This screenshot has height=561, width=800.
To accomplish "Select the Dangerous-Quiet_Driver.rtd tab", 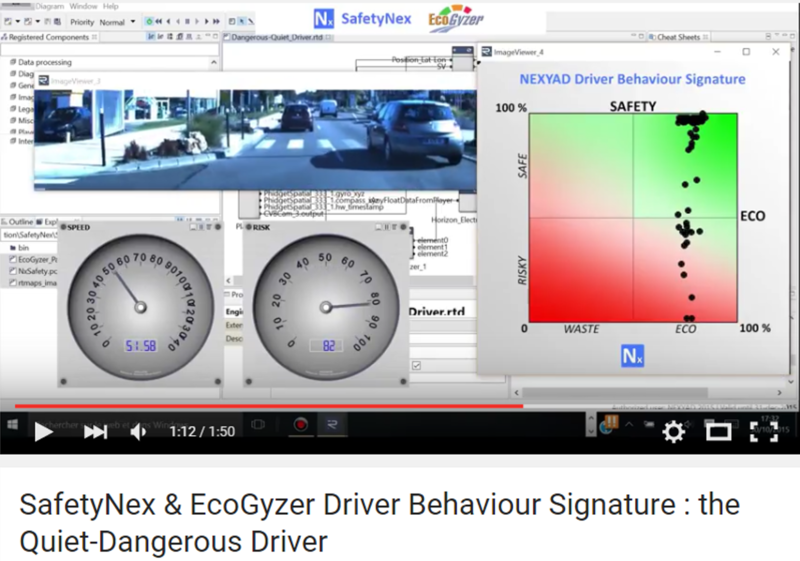I will [278, 37].
